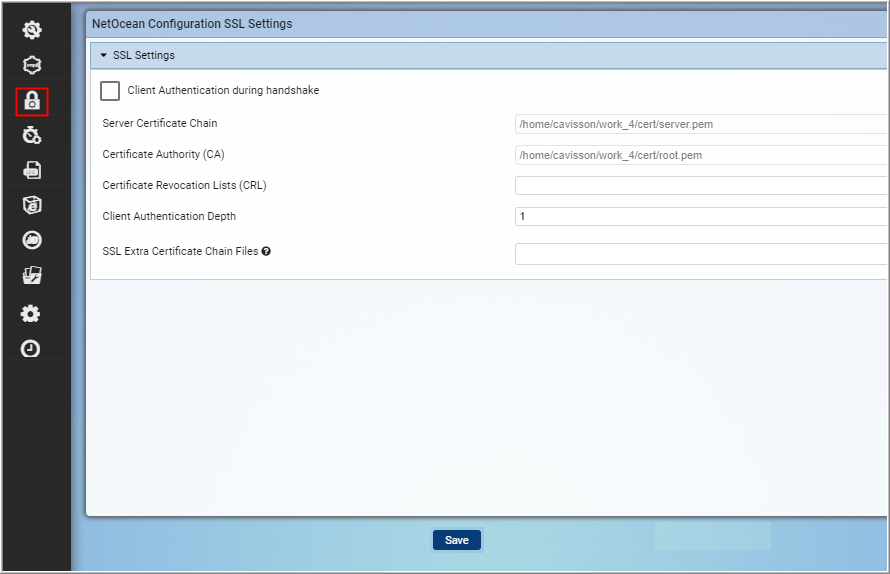
Task: Click the Certificate Revocation Lists field
Action: coord(702,185)
